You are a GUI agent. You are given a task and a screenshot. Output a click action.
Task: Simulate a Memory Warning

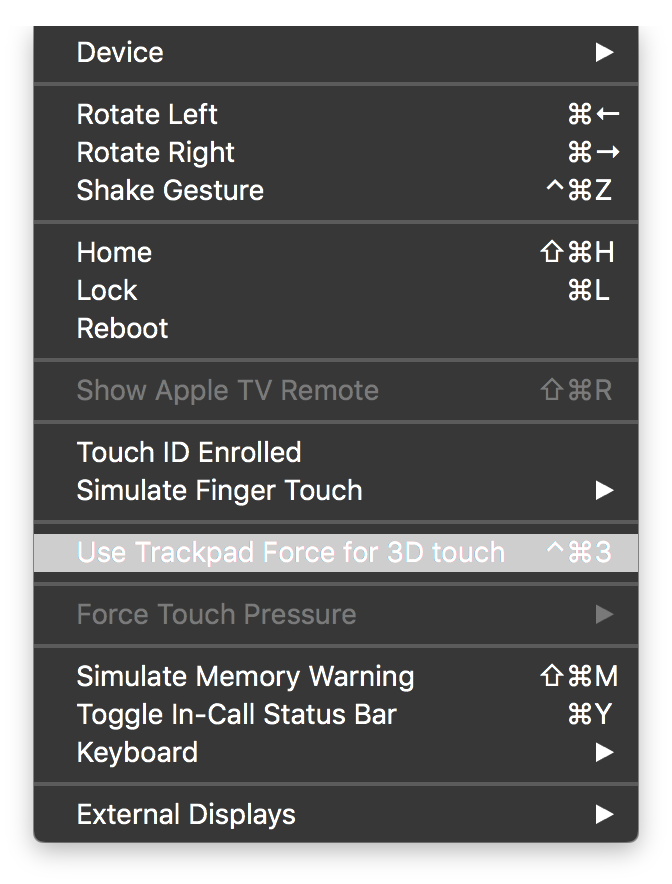(x=245, y=676)
